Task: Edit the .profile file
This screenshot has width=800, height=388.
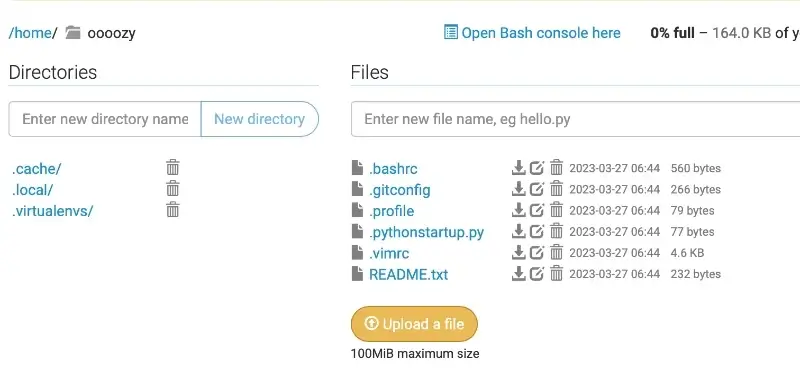Action: (537, 210)
